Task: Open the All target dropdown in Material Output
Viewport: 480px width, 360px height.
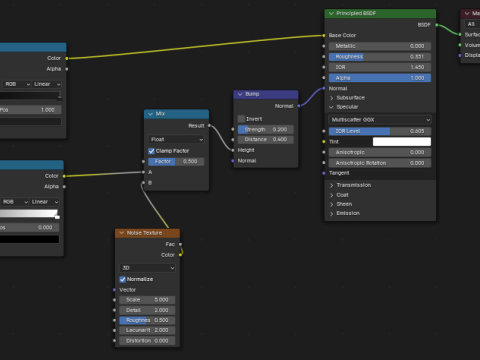Action: 472,24
